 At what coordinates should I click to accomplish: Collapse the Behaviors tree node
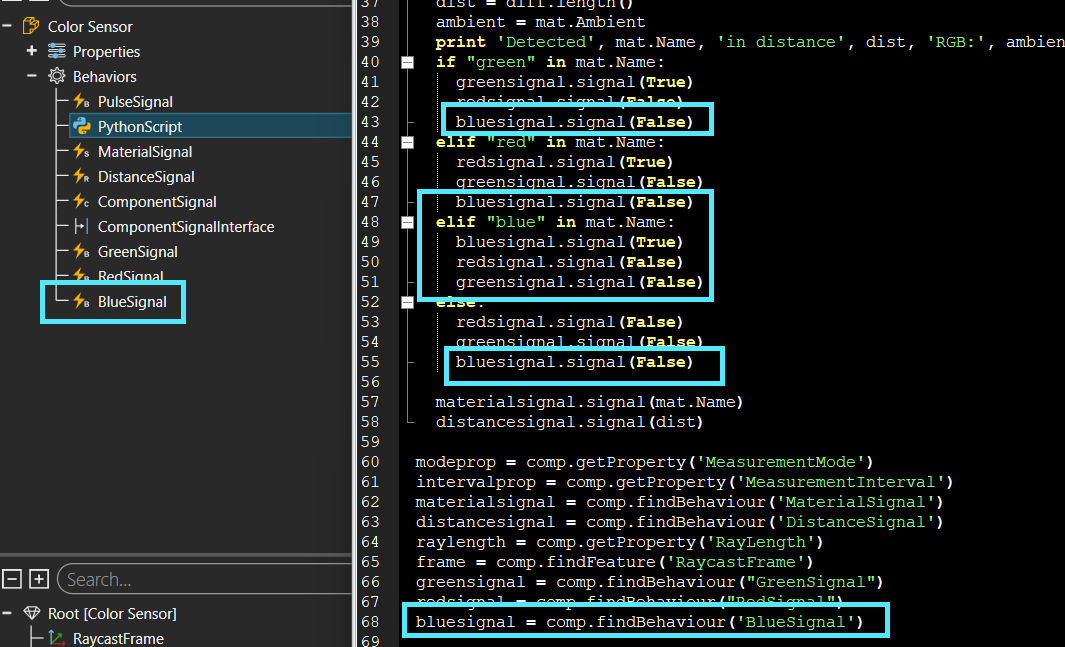tap(31, 76)
